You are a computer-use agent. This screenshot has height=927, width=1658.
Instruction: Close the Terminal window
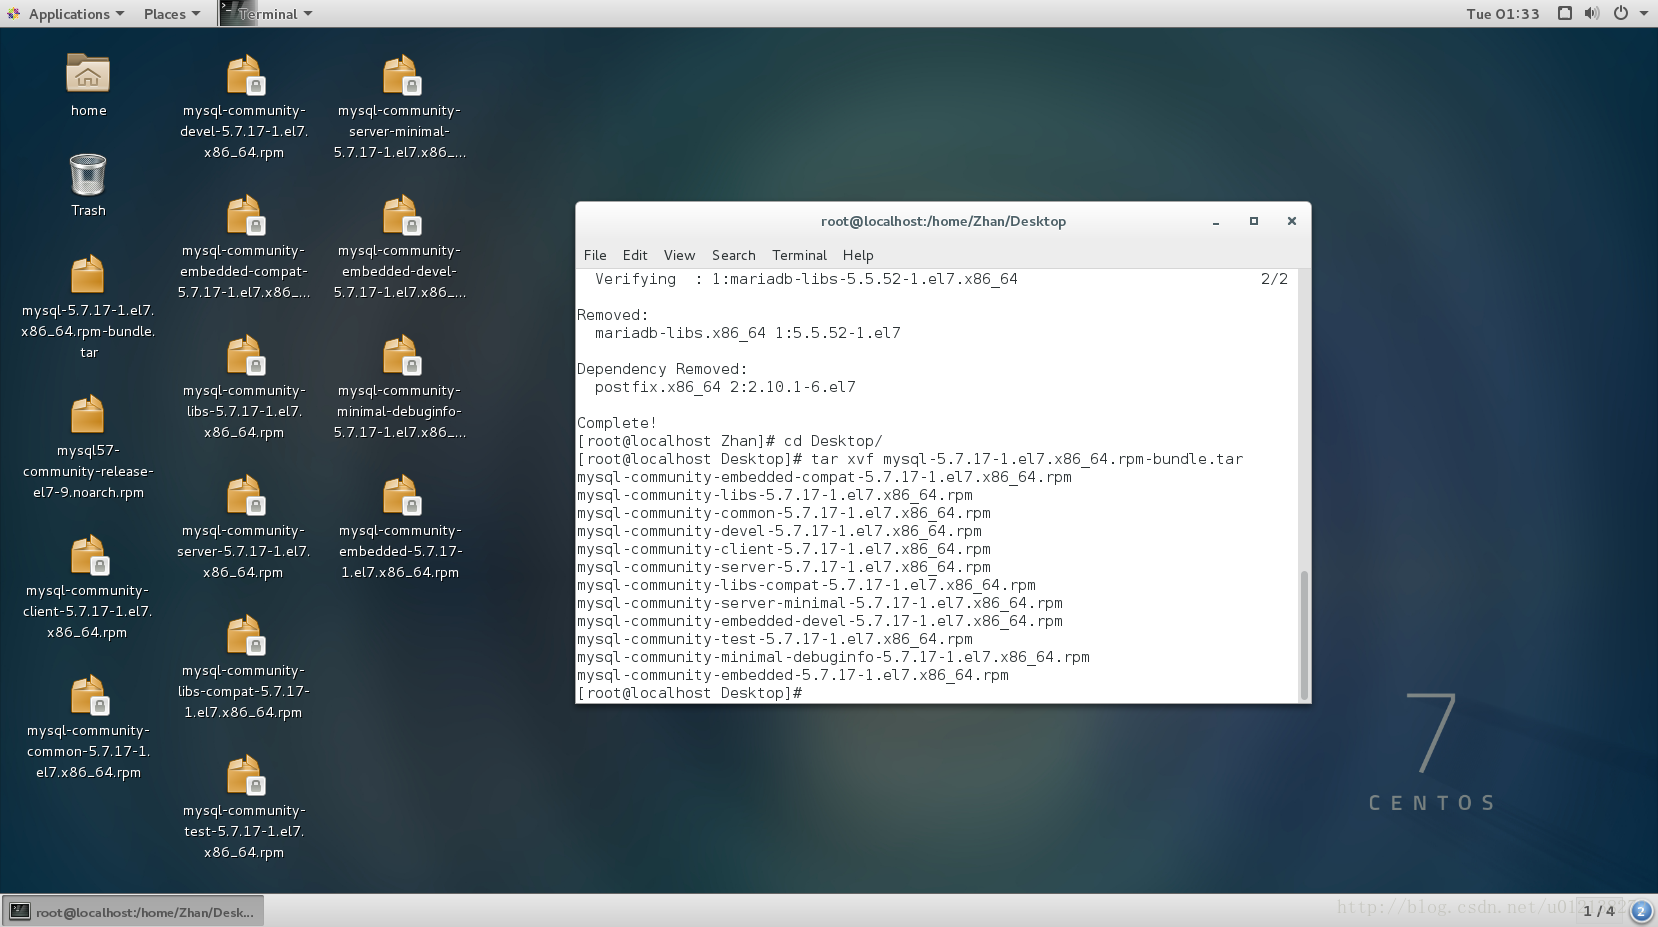pyautogui.click(x=1291, y=221)
